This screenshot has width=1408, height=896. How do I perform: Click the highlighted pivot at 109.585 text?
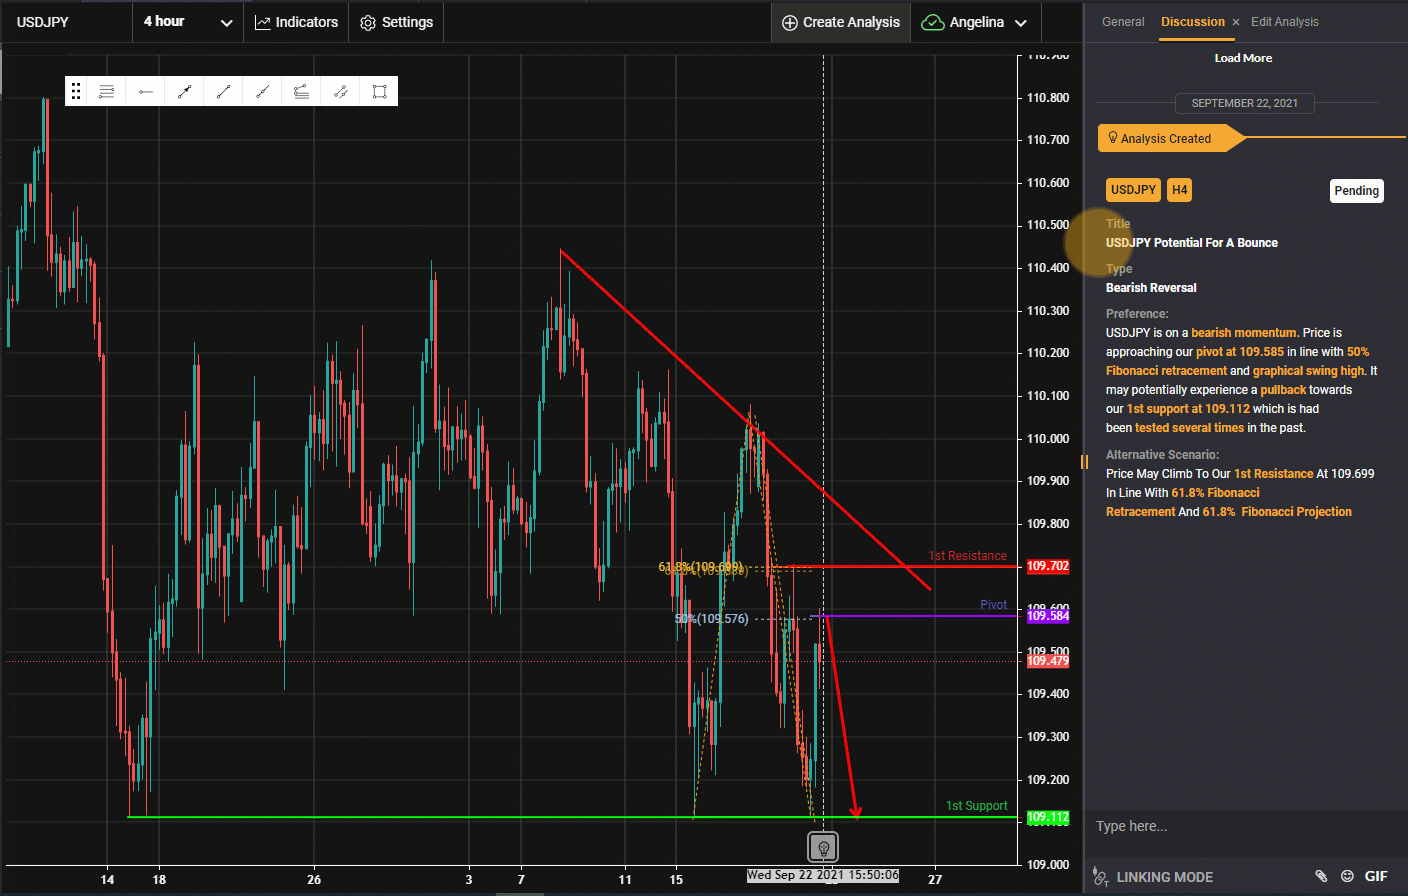click(x=1240, y=352)
